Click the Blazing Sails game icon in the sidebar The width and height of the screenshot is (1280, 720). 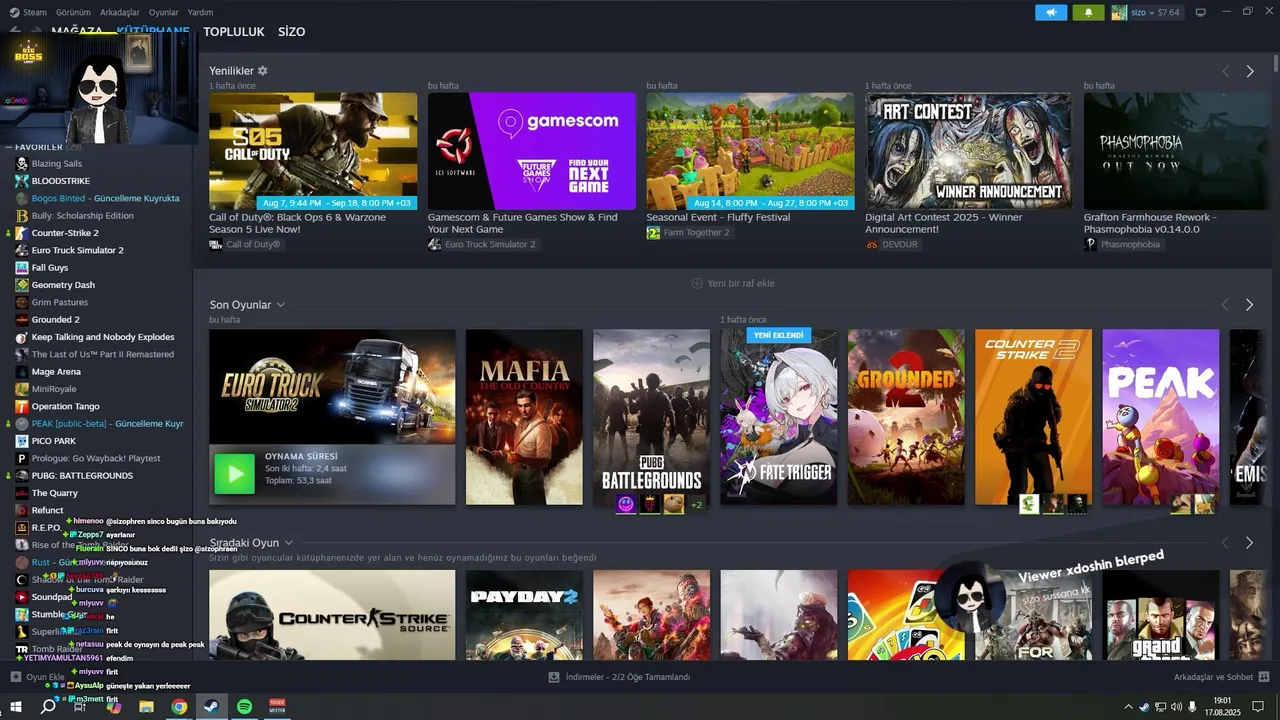pos(22,163)
